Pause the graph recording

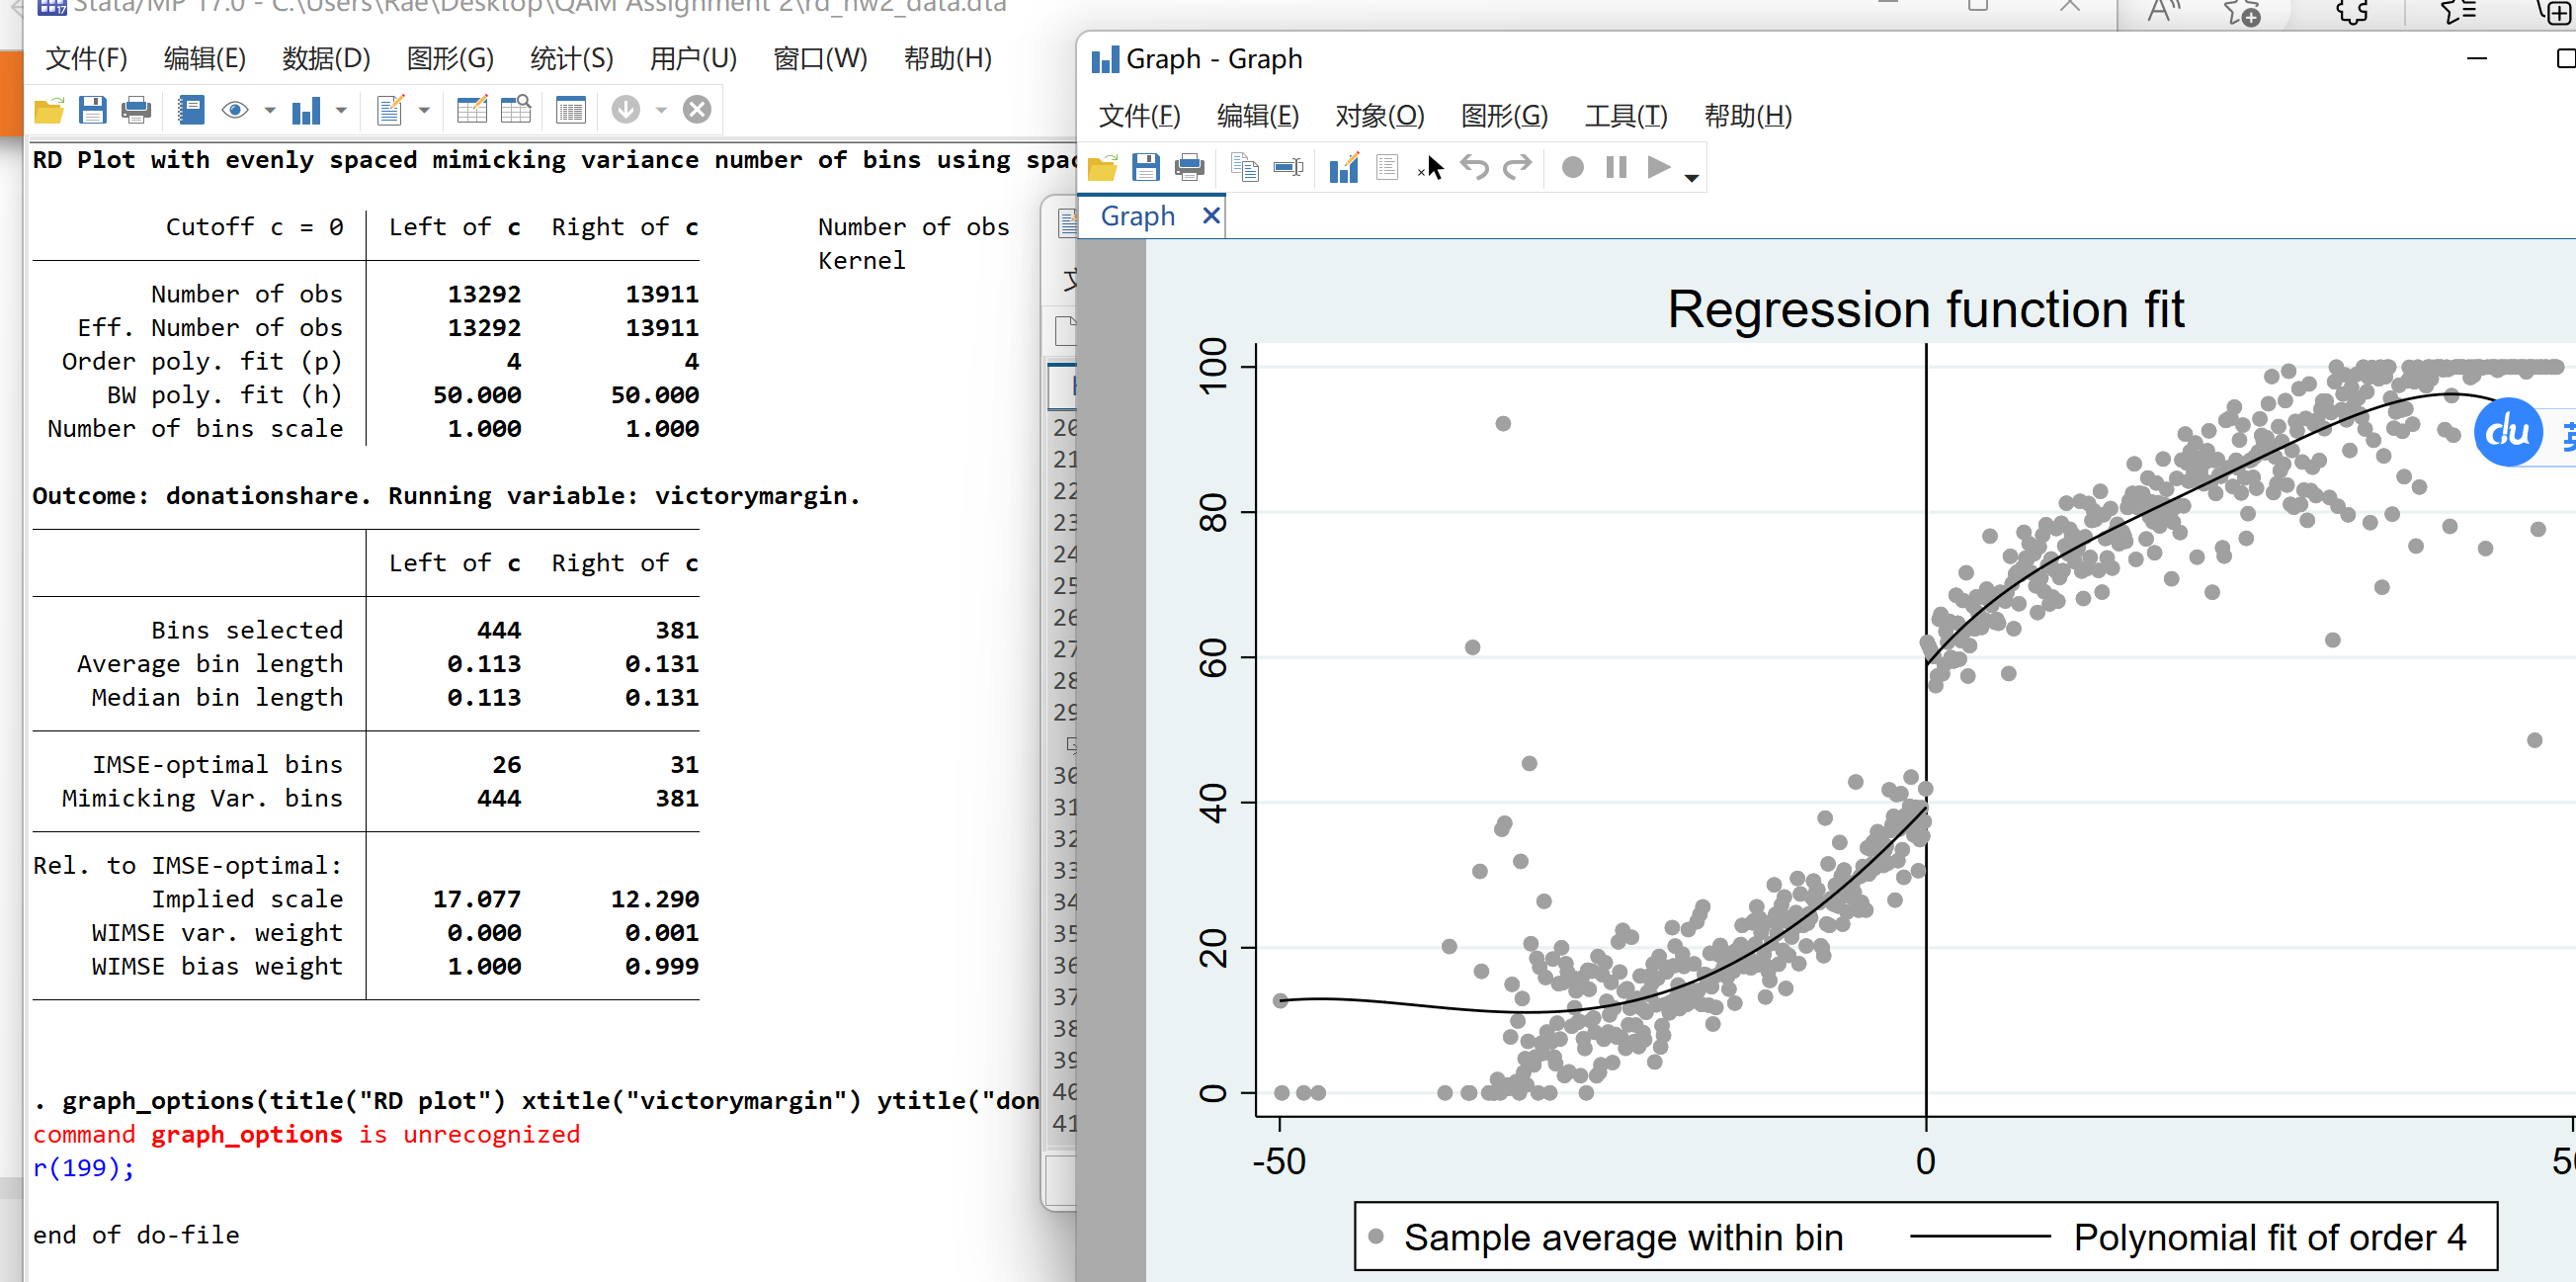click(1616, 168)
